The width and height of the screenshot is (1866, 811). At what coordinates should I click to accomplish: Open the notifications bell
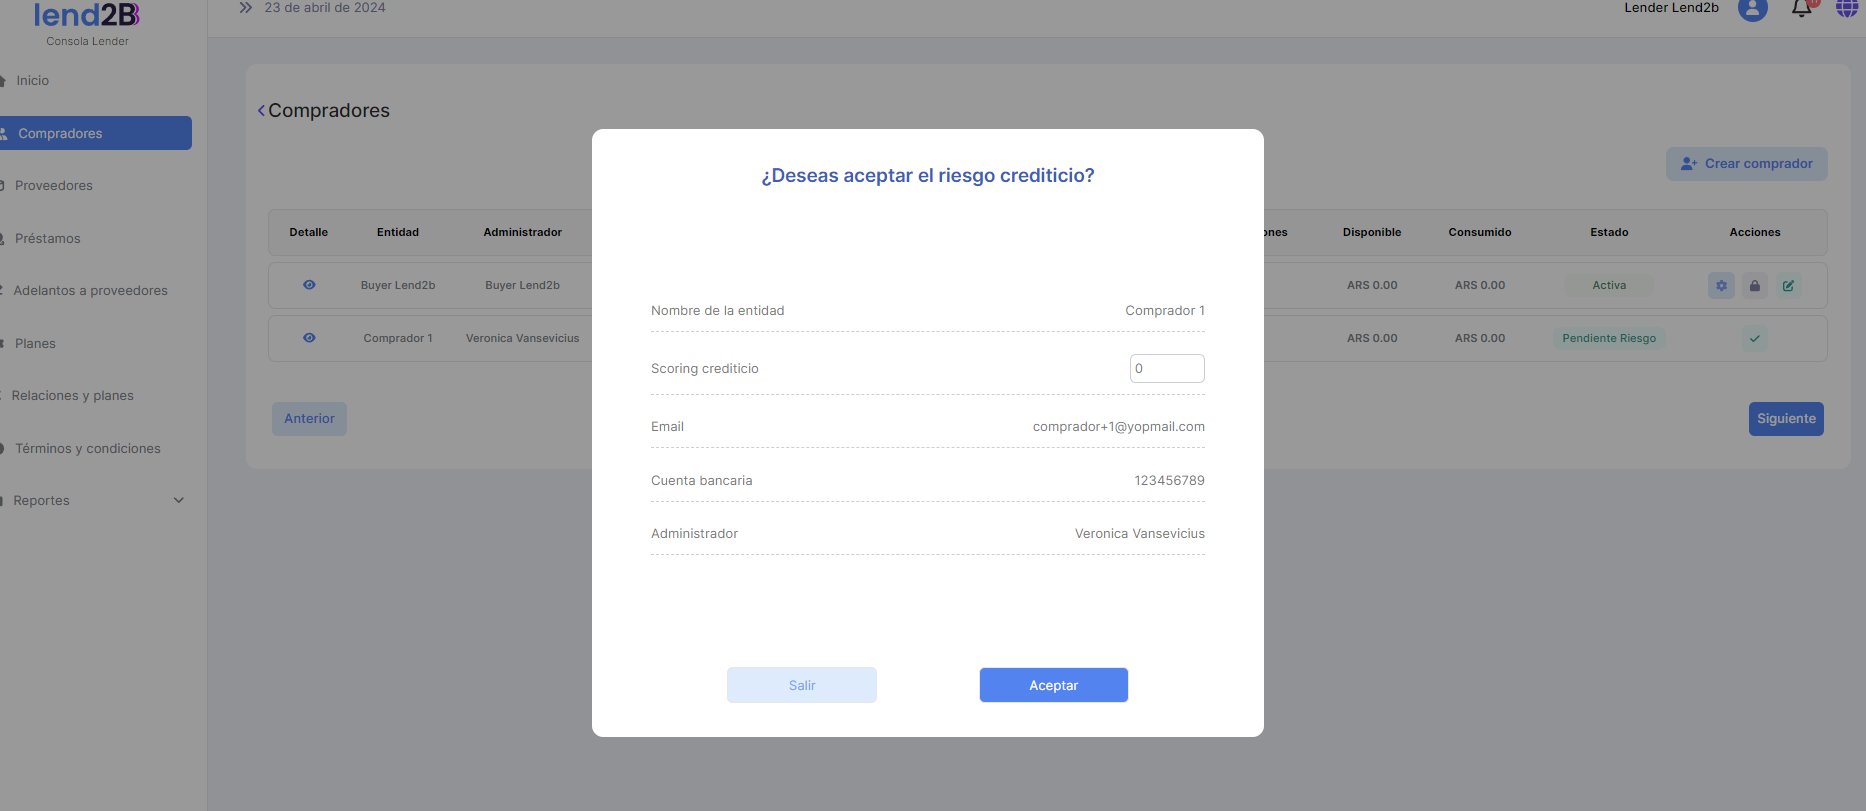1801,9
